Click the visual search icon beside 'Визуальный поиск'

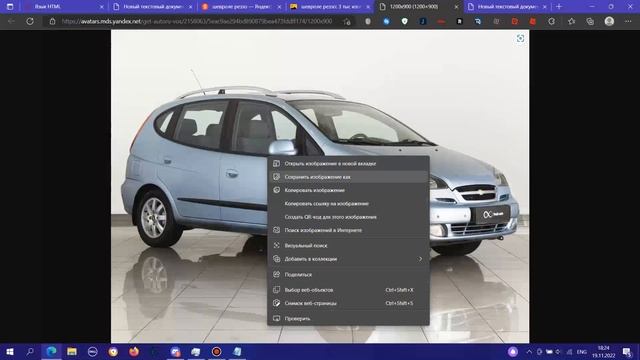(276, 245)
